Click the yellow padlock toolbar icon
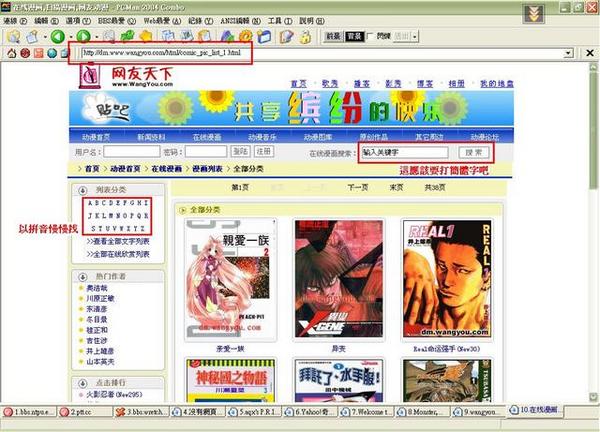The height and width of the screenshot is (432, 600). 305,36
